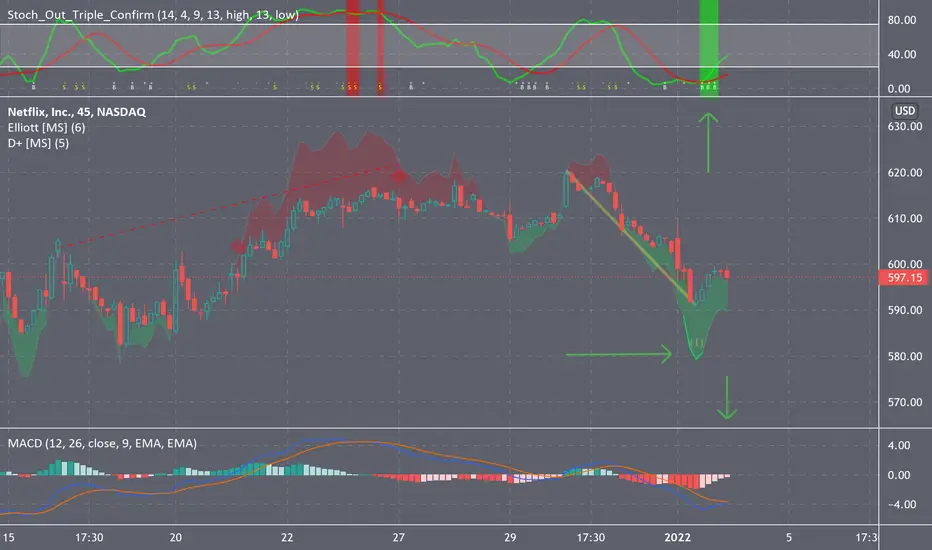The image size is (932, 550).
Task: Select the Stoch_Out_Triple_Confirm indicator title
Action: 153,15
